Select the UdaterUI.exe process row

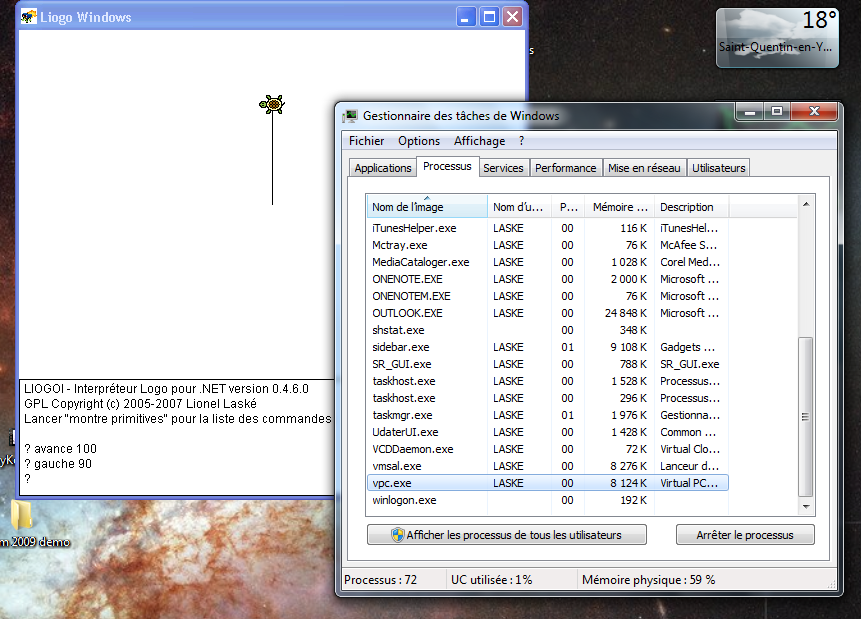click(547, 432)
